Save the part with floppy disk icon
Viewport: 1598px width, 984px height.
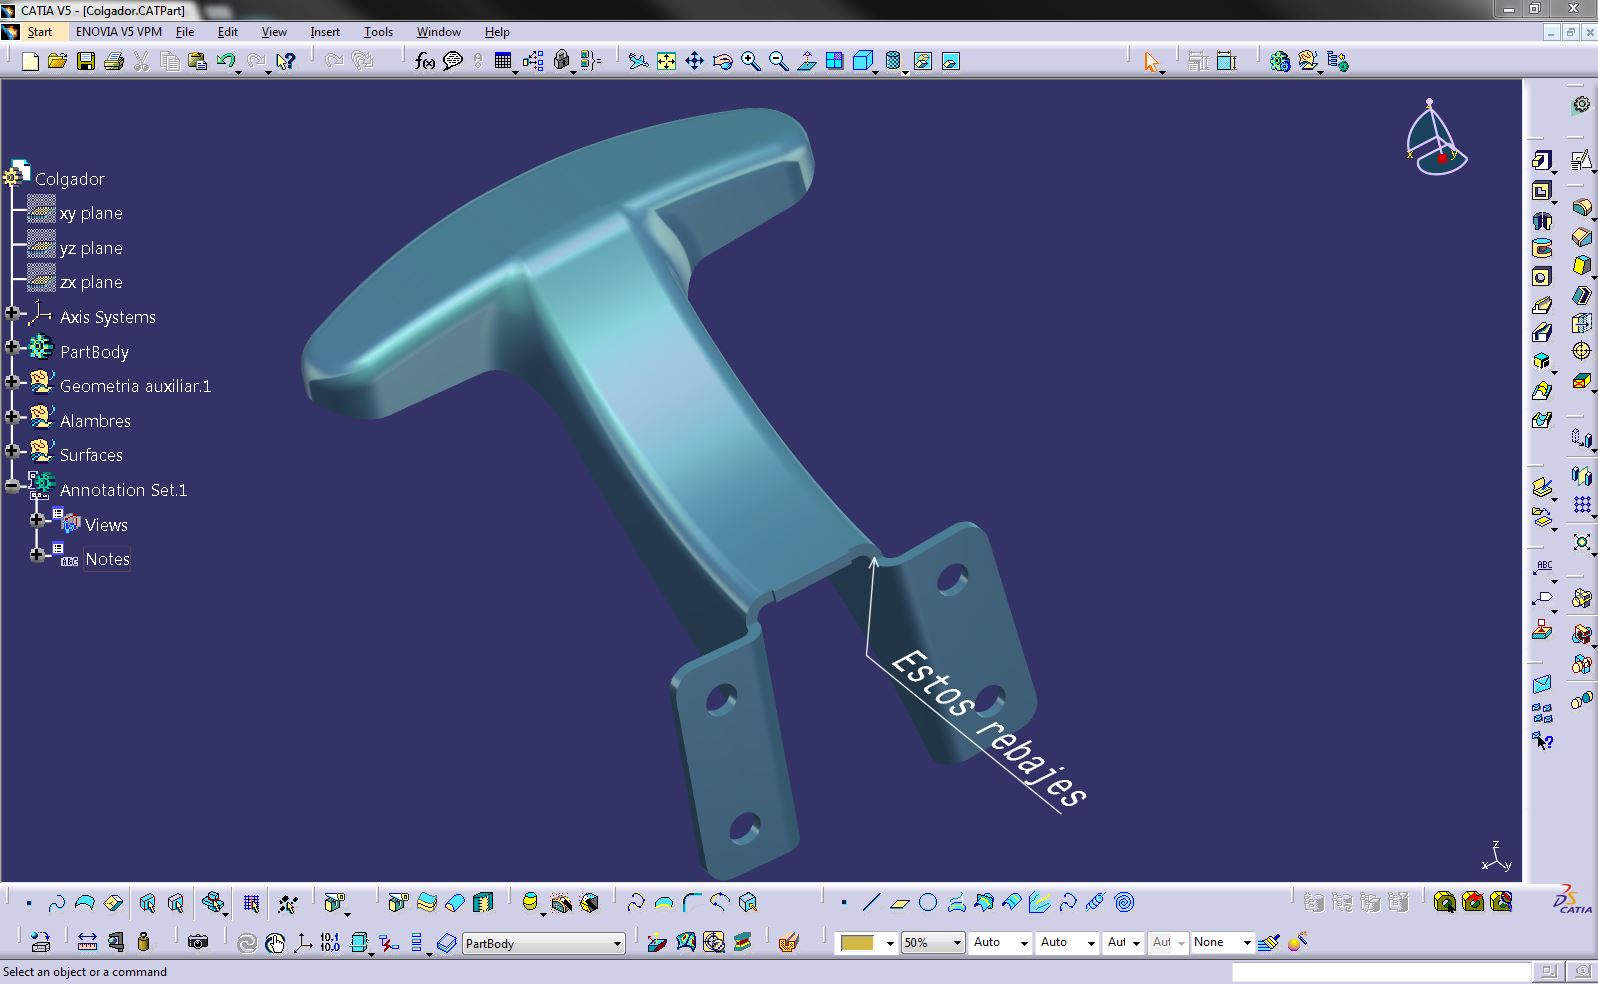tap(86, 62)
